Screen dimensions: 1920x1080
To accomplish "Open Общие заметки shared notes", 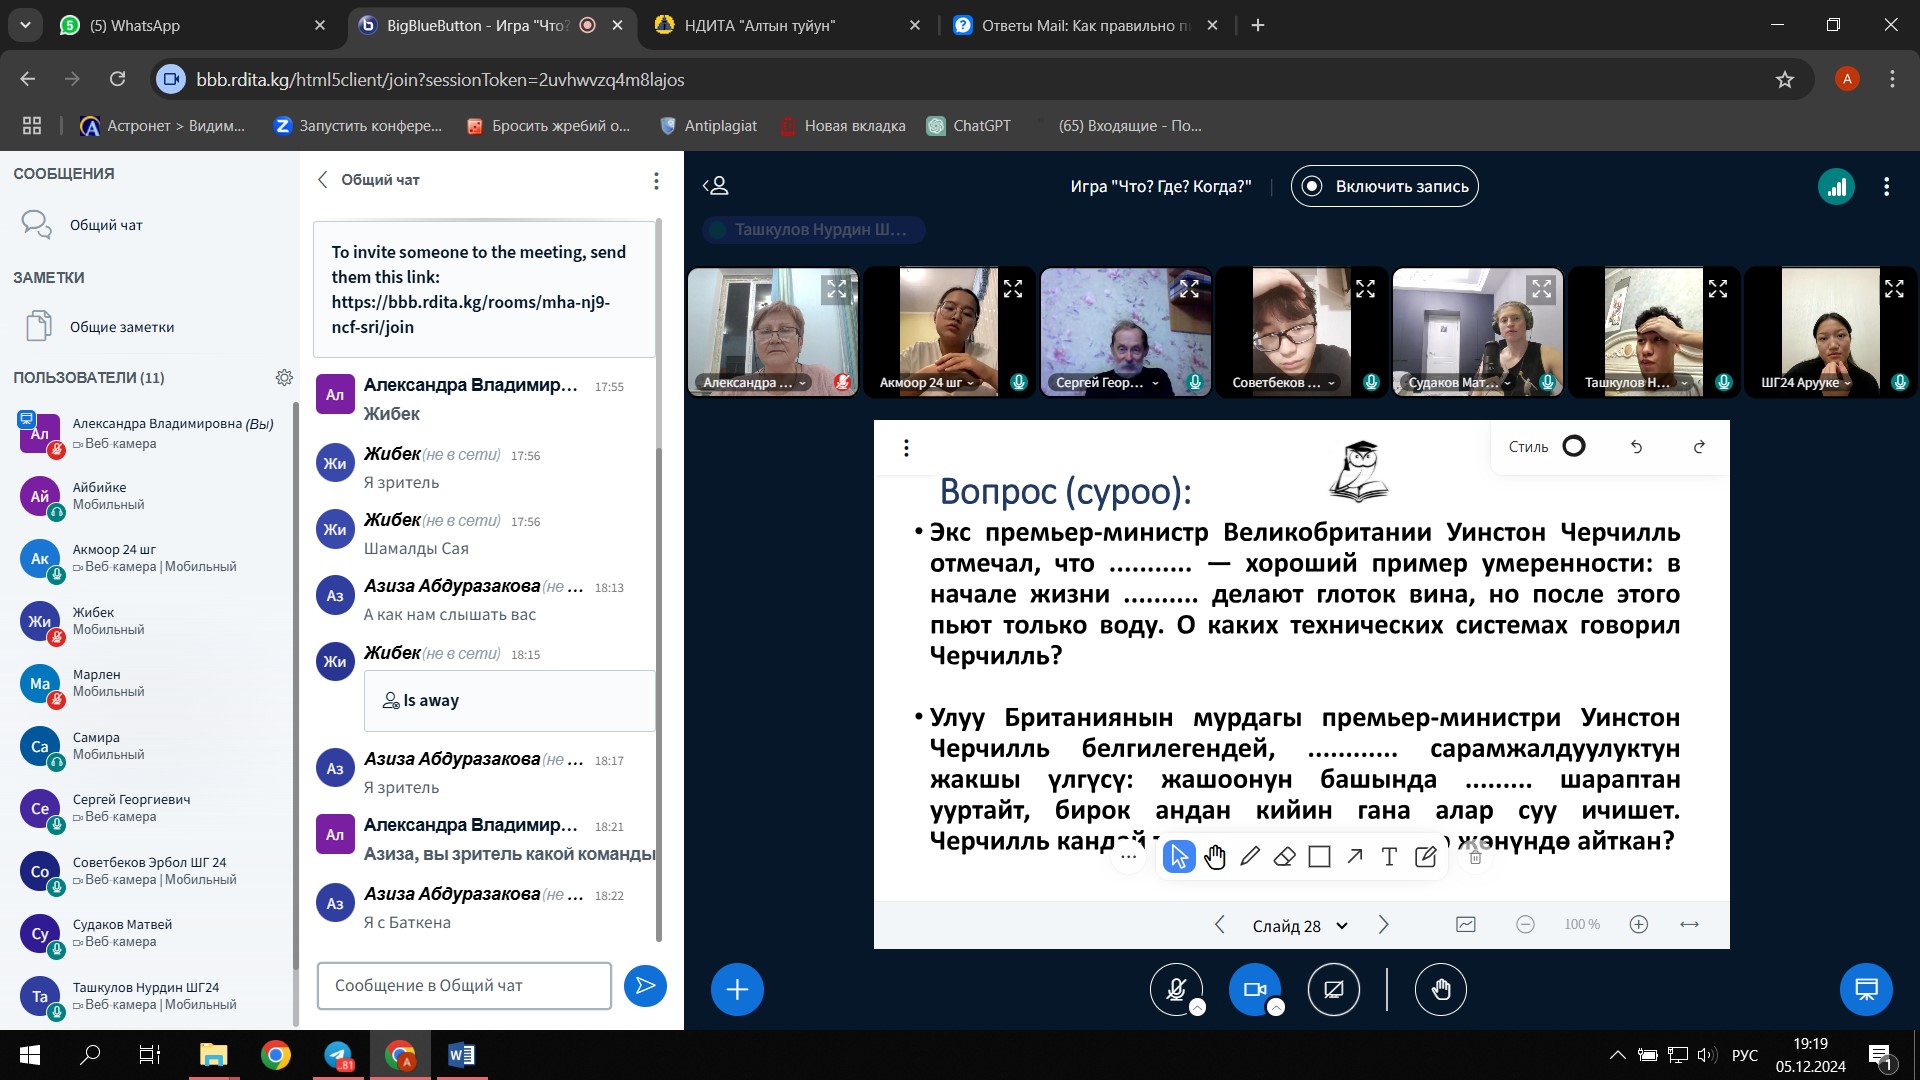I will point(121,327).
